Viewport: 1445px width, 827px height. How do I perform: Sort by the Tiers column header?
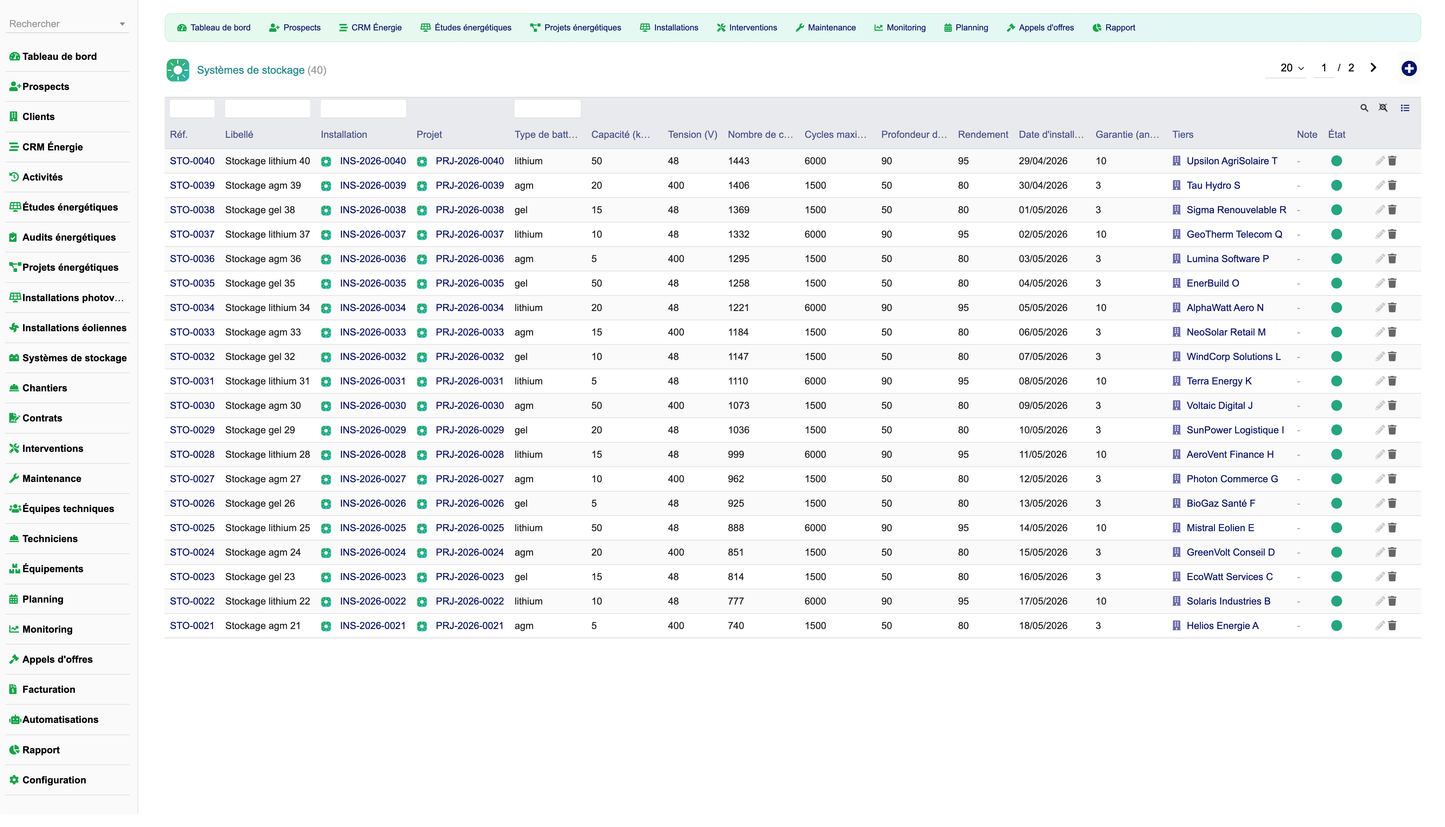1182,135
